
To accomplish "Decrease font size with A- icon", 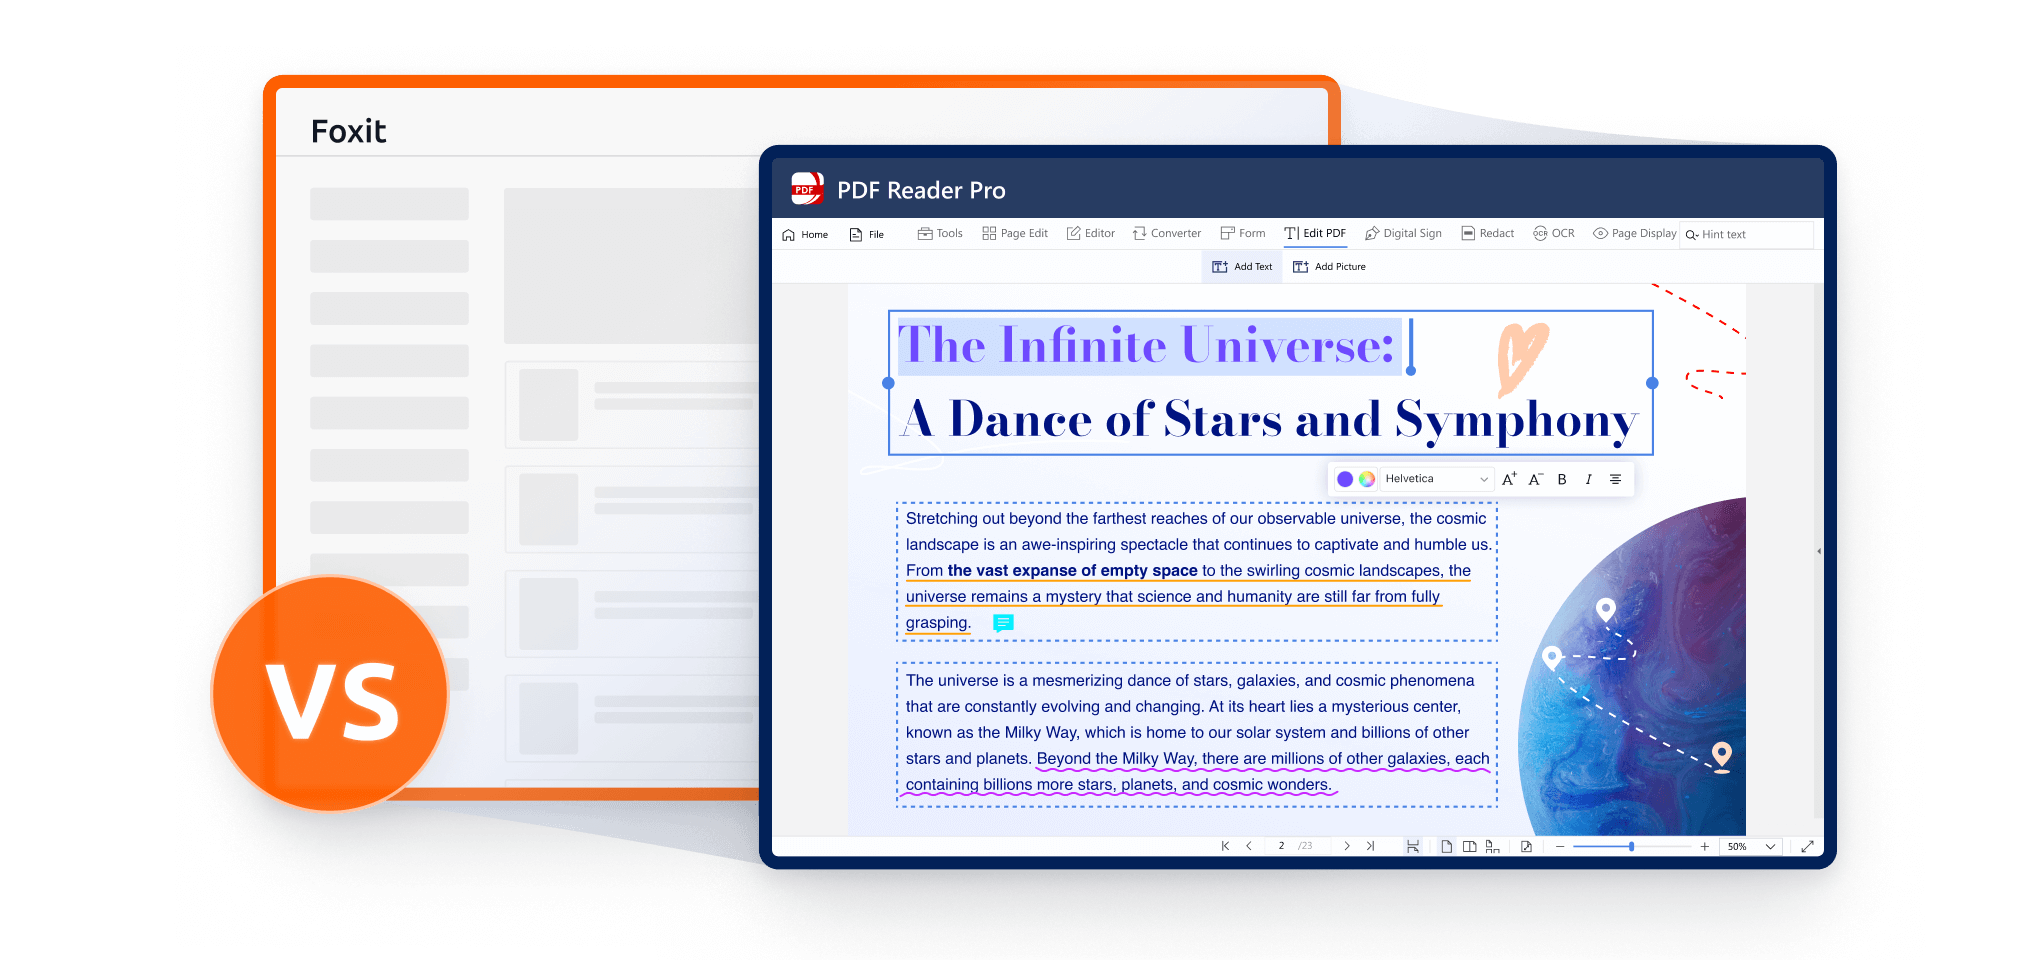I will coord(1536,479).
